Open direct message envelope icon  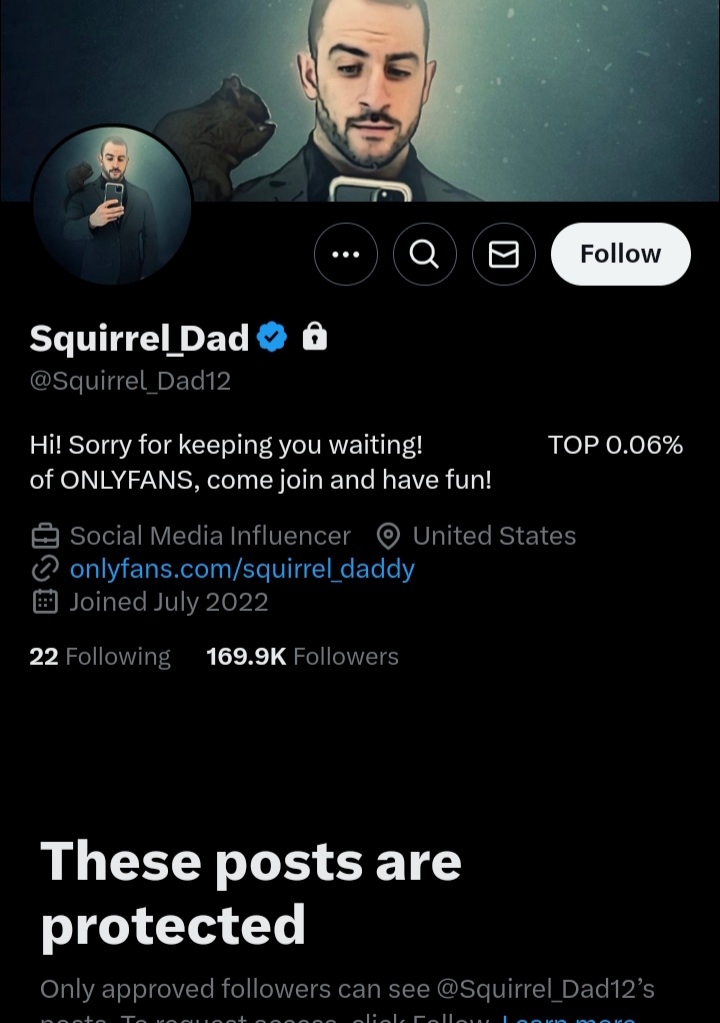point(504,255)
